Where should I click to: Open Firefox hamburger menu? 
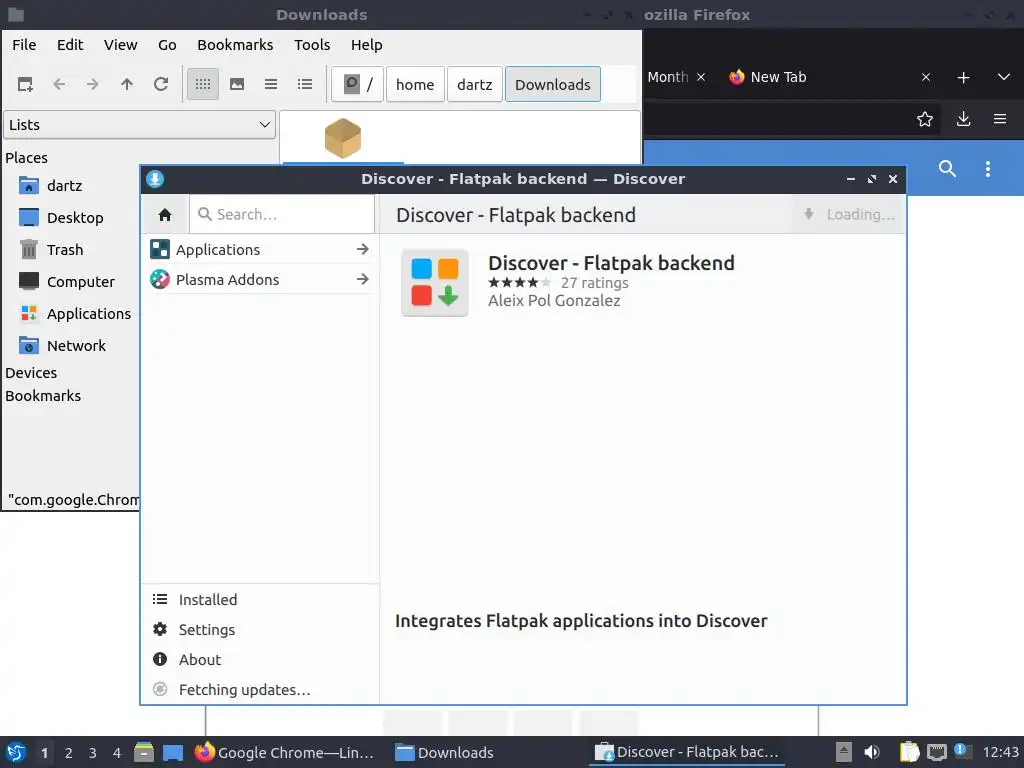click(1000, 119)
